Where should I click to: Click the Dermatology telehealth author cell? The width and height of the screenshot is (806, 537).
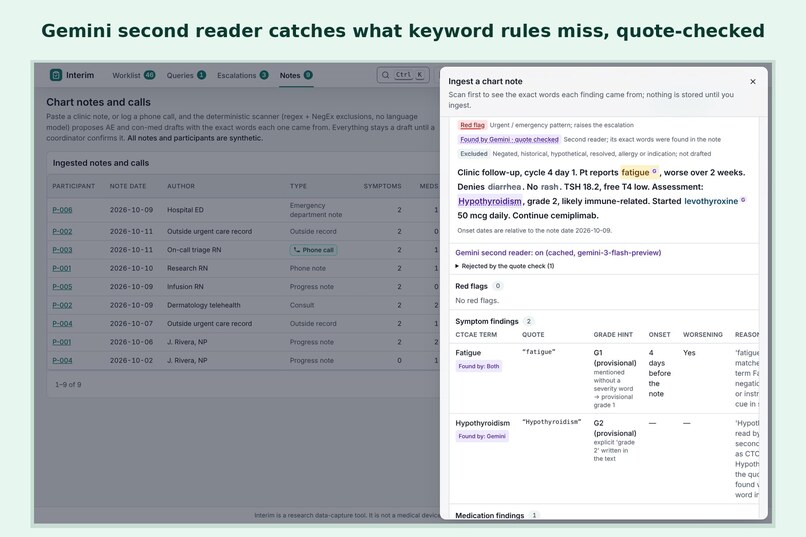[x=204, y=305]
